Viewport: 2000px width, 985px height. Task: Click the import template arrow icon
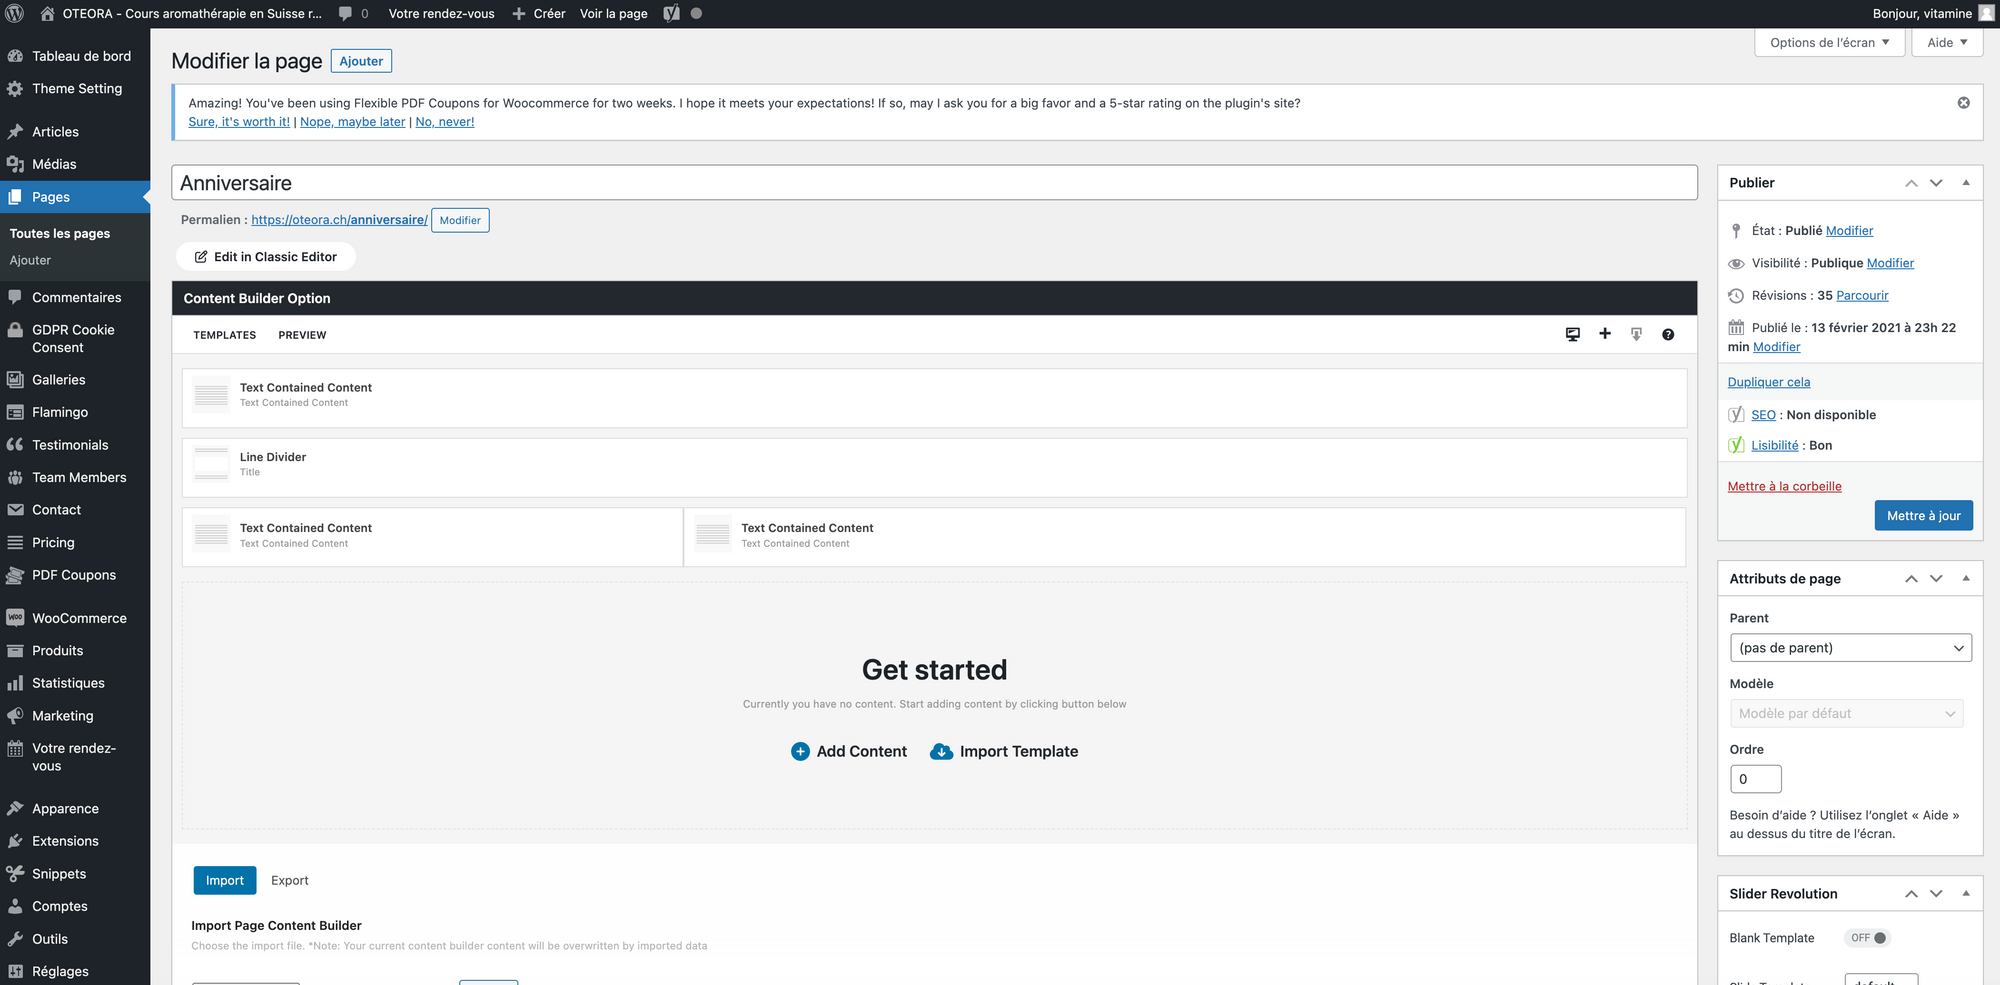click(x=1636, y=334)
